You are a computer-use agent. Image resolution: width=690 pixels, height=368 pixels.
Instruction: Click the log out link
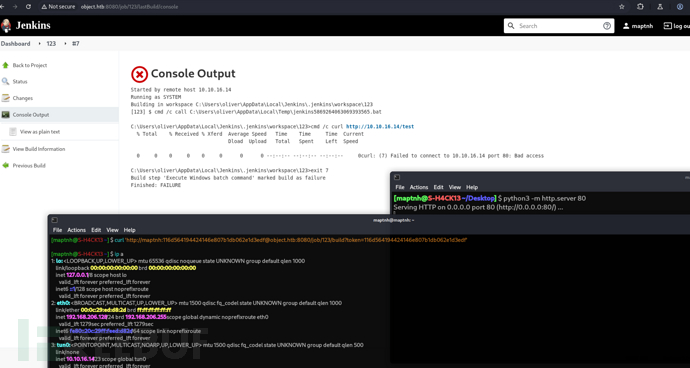[677, 26]
